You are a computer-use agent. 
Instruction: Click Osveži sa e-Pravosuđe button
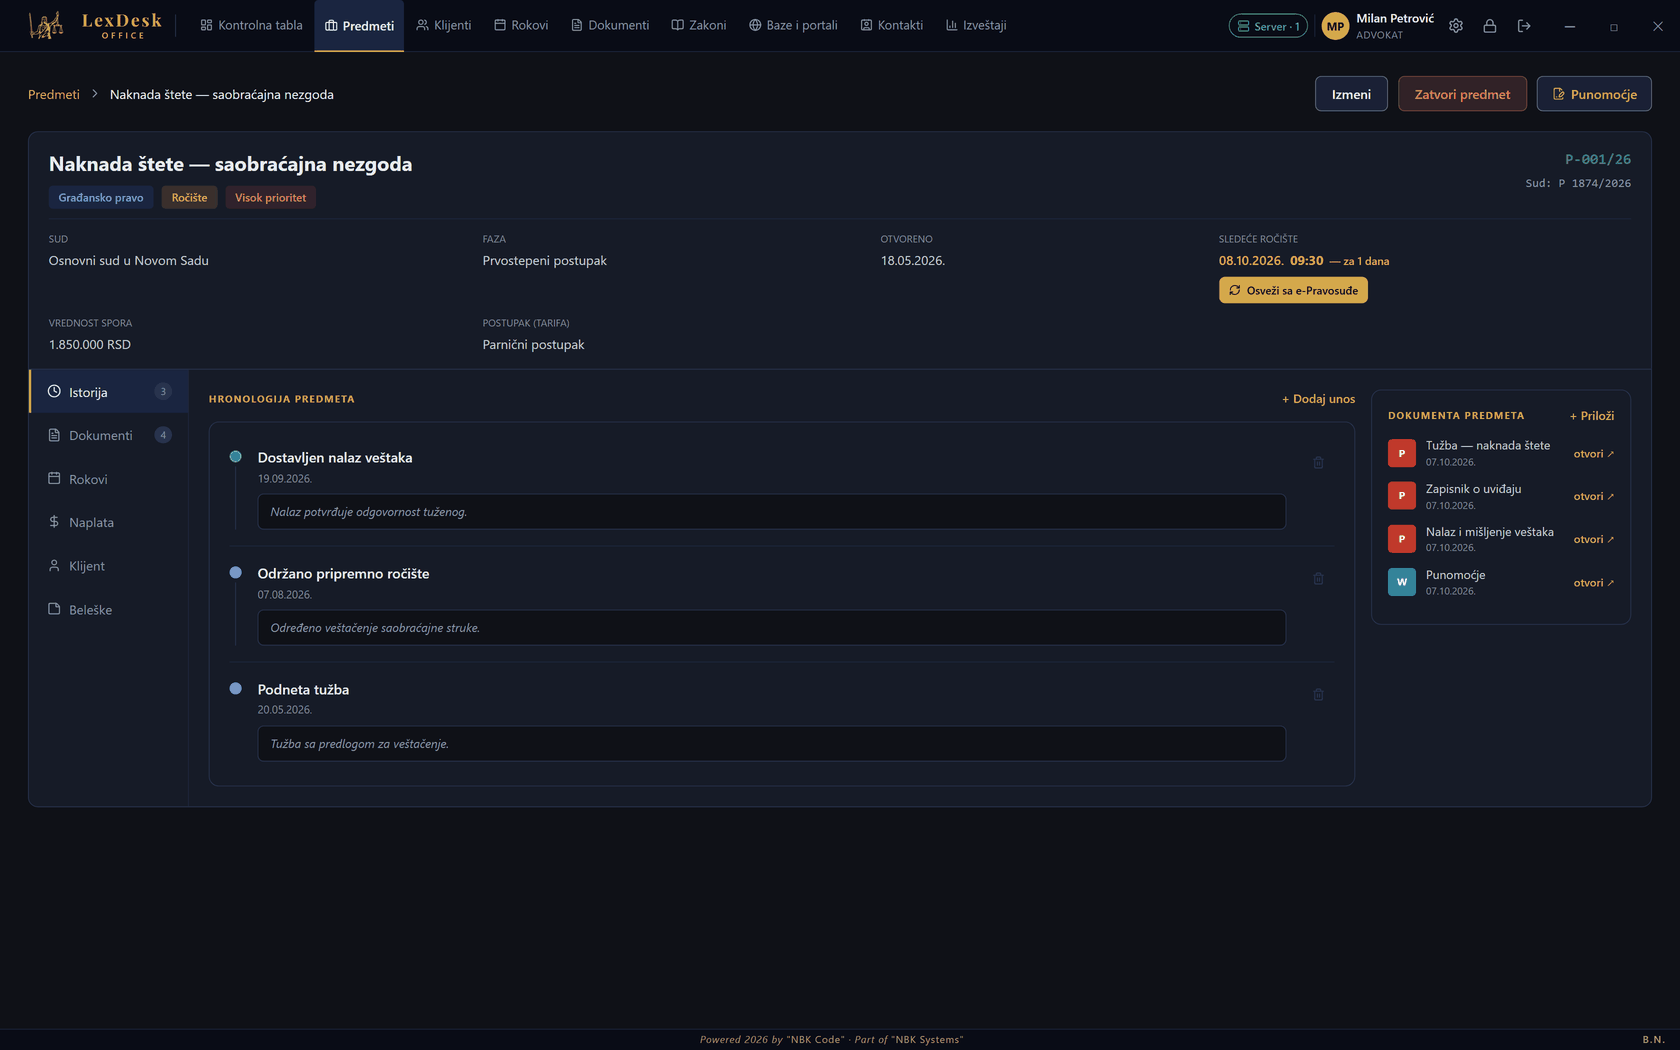tap(1293, 290)
